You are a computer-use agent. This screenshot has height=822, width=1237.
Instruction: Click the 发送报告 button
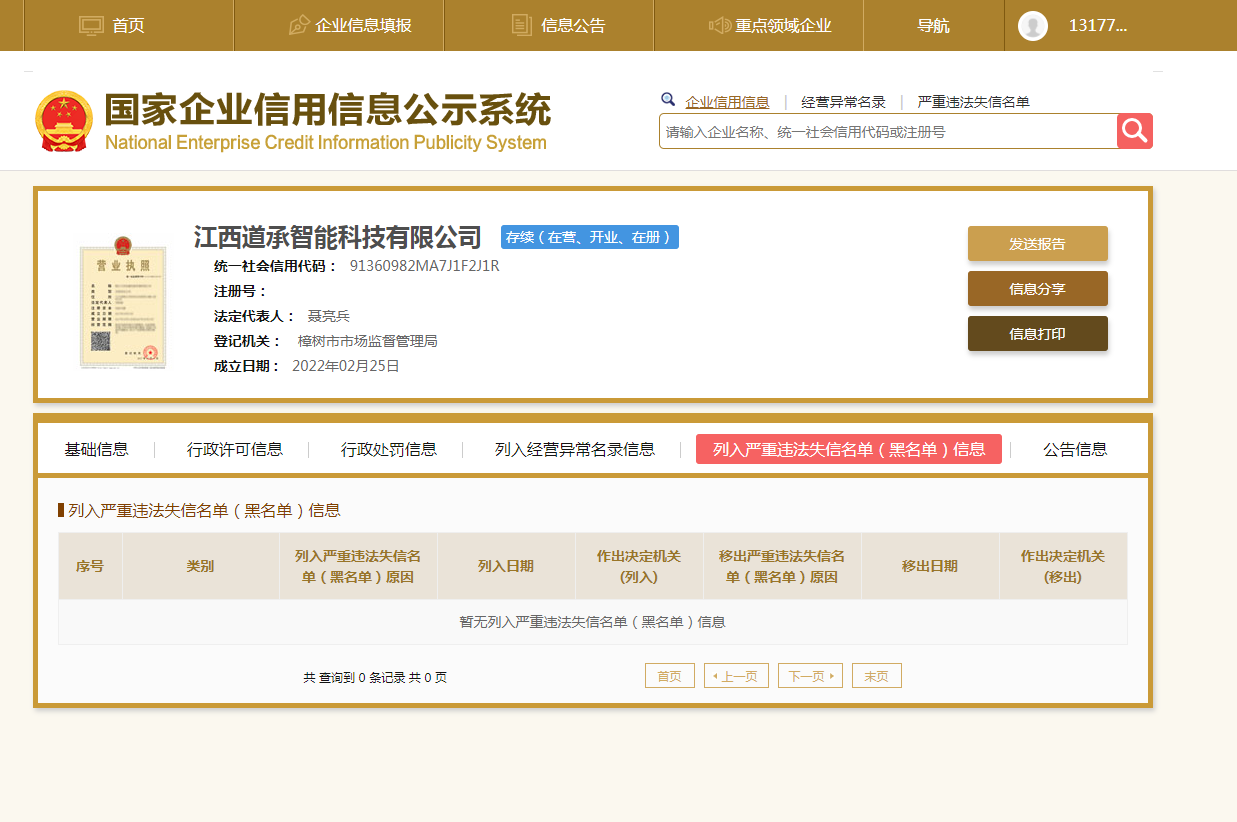1037,244
